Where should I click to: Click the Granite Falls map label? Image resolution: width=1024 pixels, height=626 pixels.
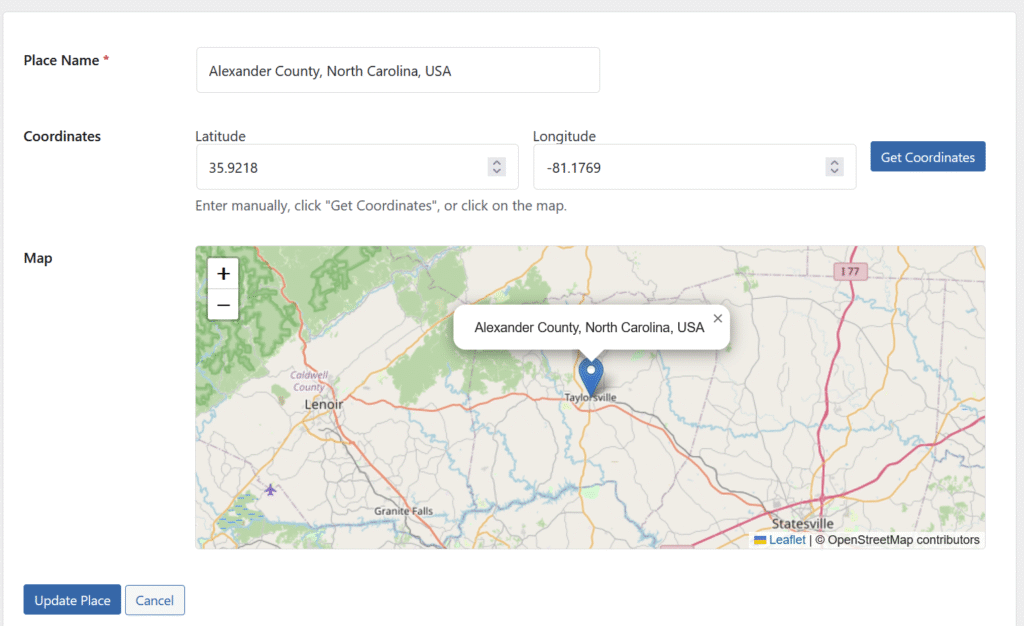click(404, 511)
